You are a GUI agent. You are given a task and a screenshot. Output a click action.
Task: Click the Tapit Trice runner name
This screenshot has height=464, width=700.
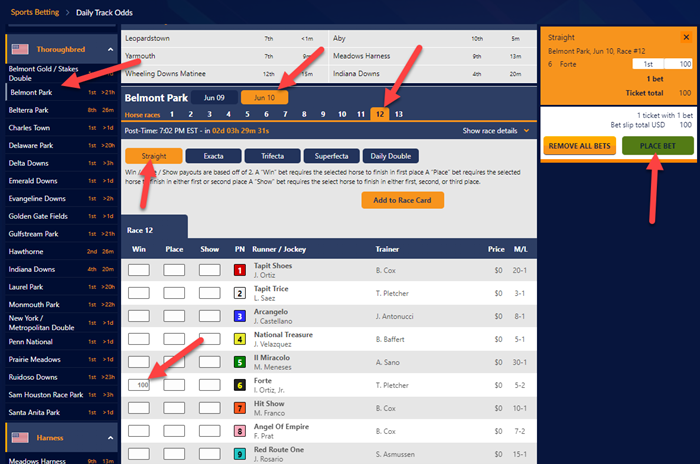(x=271, y=288)
